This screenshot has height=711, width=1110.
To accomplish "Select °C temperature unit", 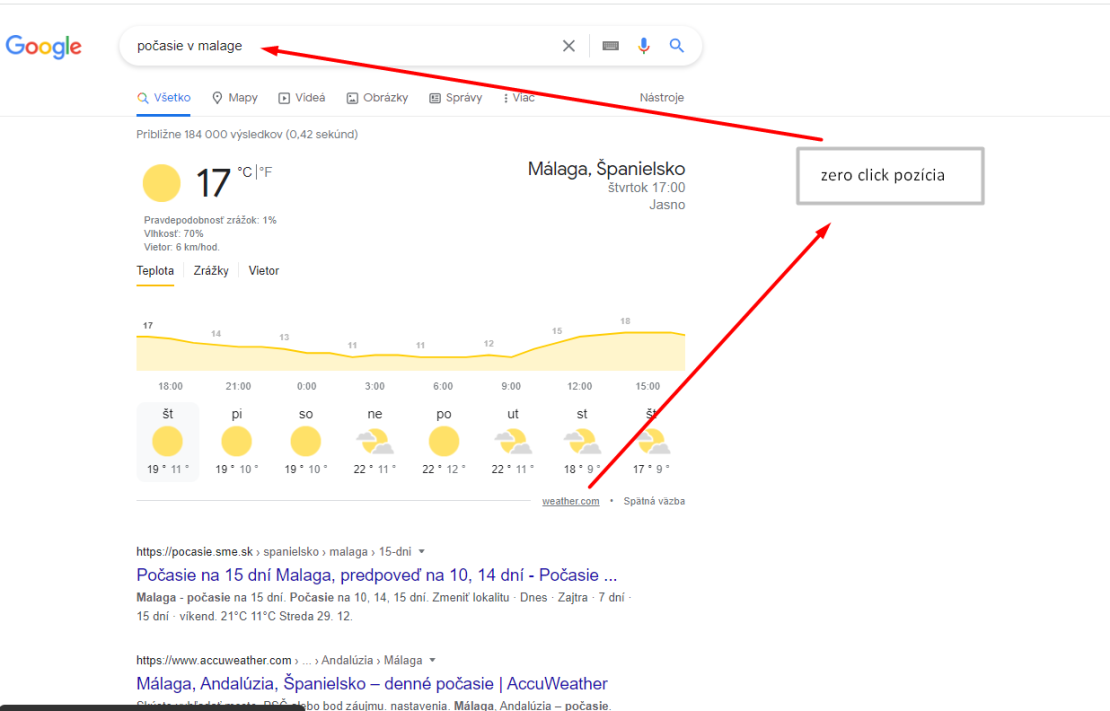I will (x=245, y=172).
